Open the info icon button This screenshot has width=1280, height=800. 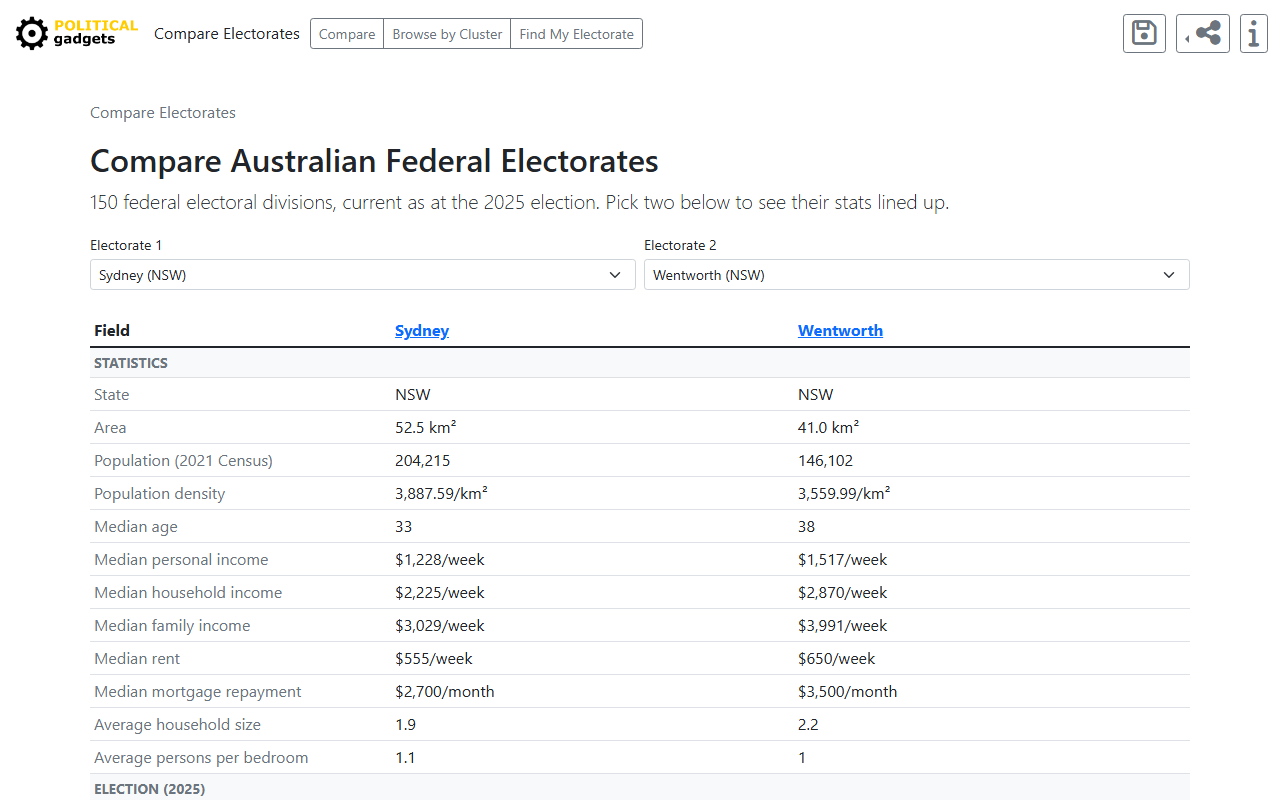1254,33
